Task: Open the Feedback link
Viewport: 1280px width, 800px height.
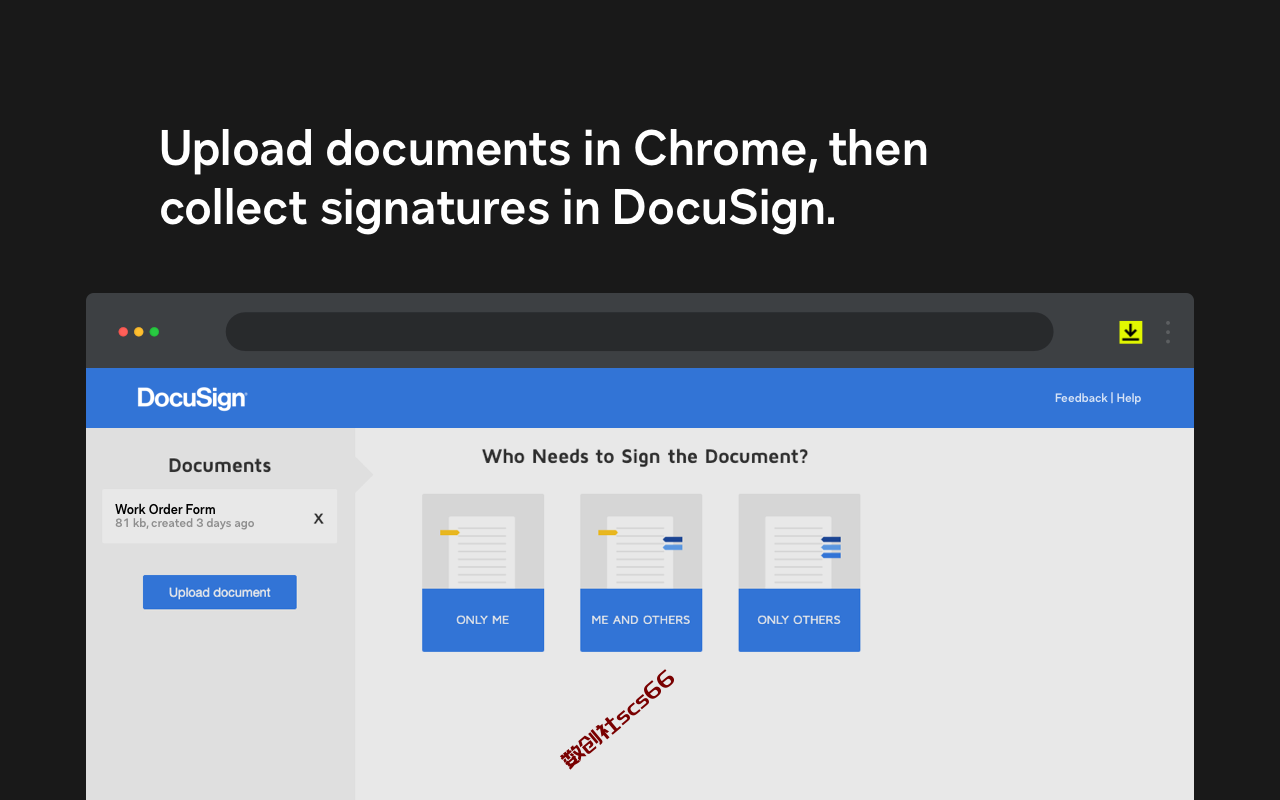Action: tap(1081, 398)
